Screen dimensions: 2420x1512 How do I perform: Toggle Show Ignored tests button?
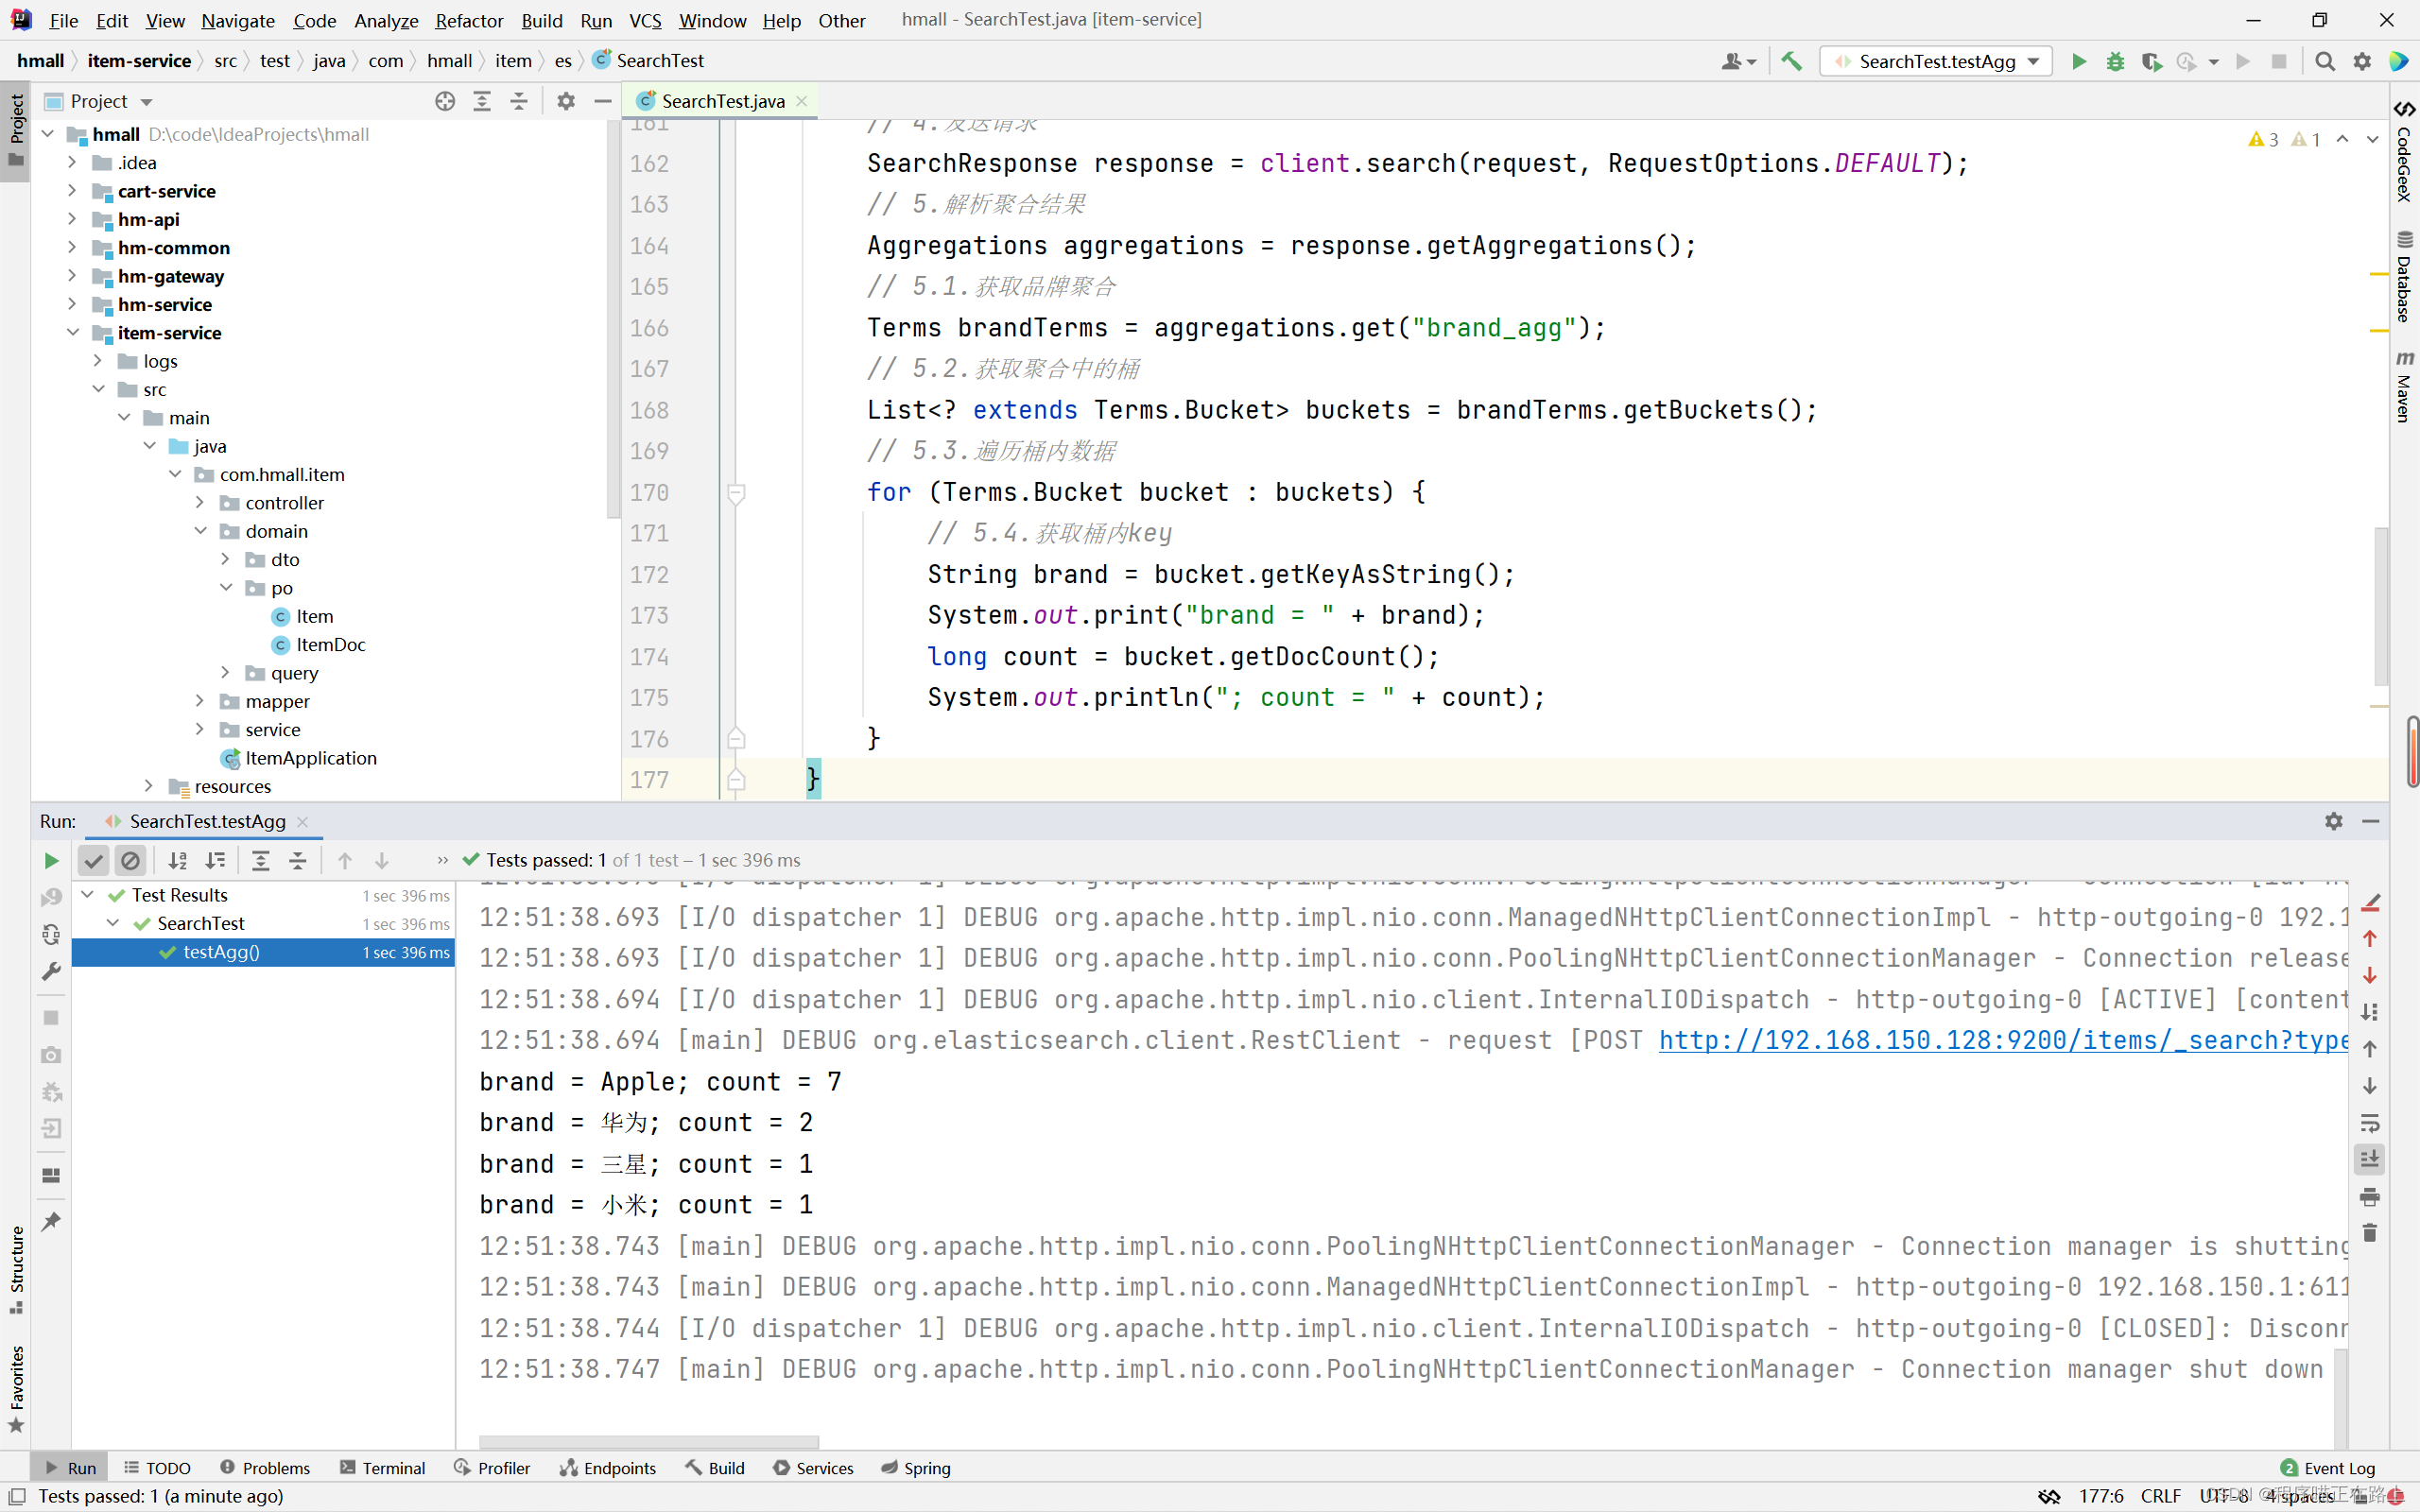(130, 860)
